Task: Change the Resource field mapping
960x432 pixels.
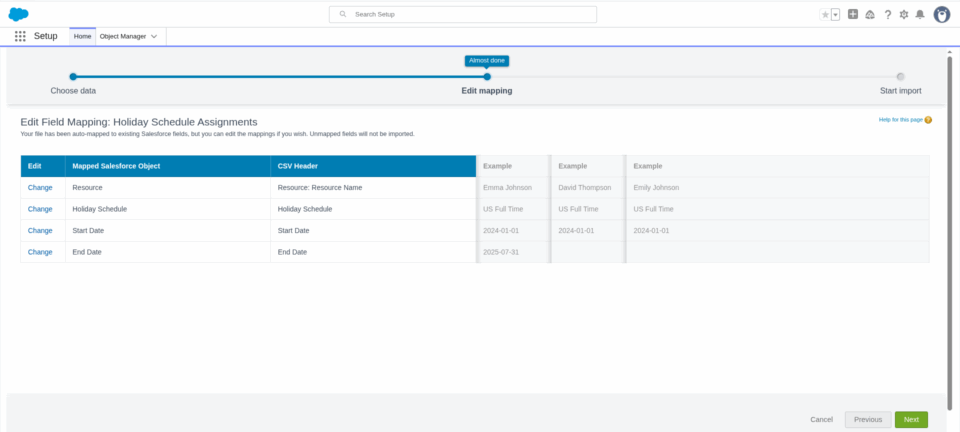Action: pyautogui.click(x=40, y=187)
